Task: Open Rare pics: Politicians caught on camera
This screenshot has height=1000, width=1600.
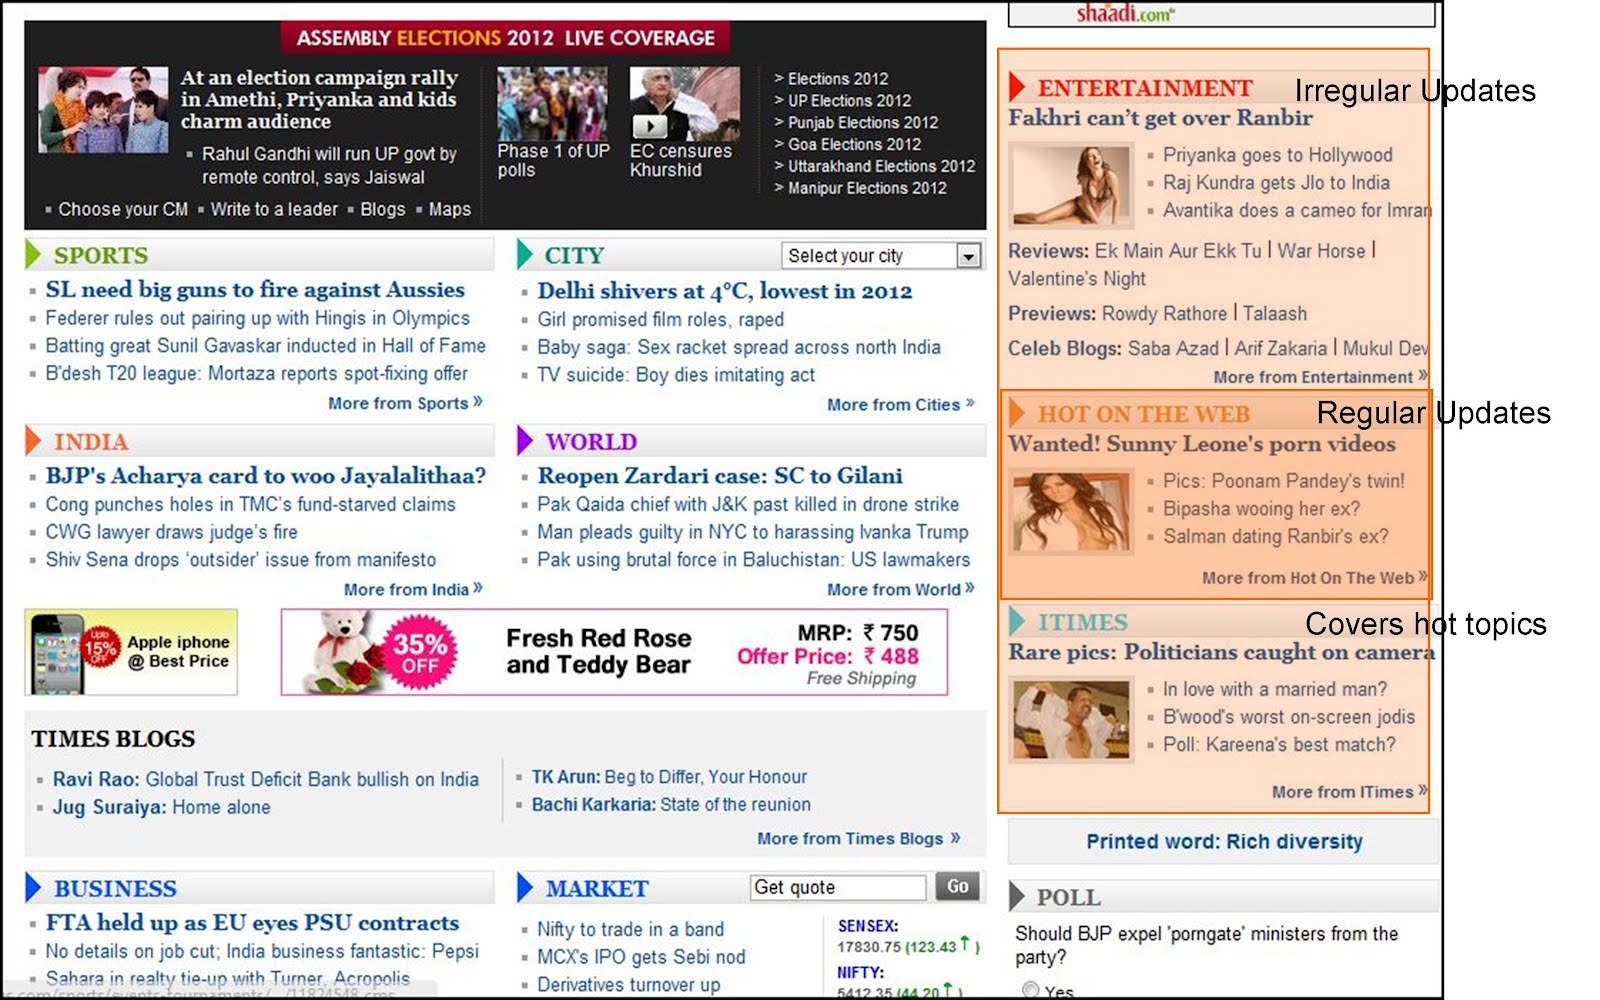Action: (1221, 651)
